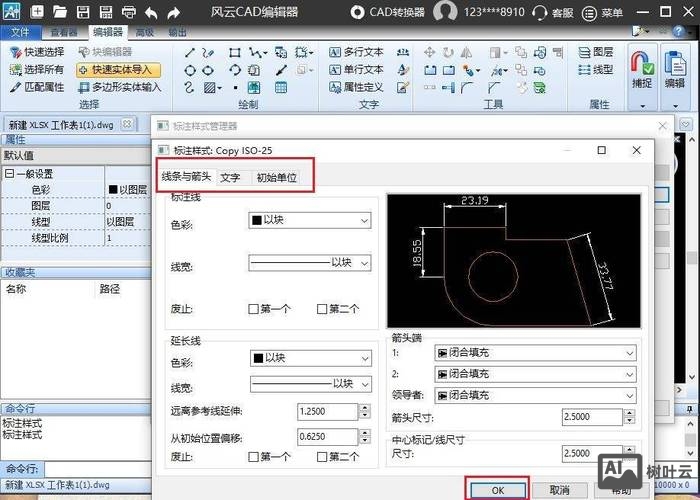Open the 标注线 线宽 dropdown

pyautogui.click(x=310, y=263)
